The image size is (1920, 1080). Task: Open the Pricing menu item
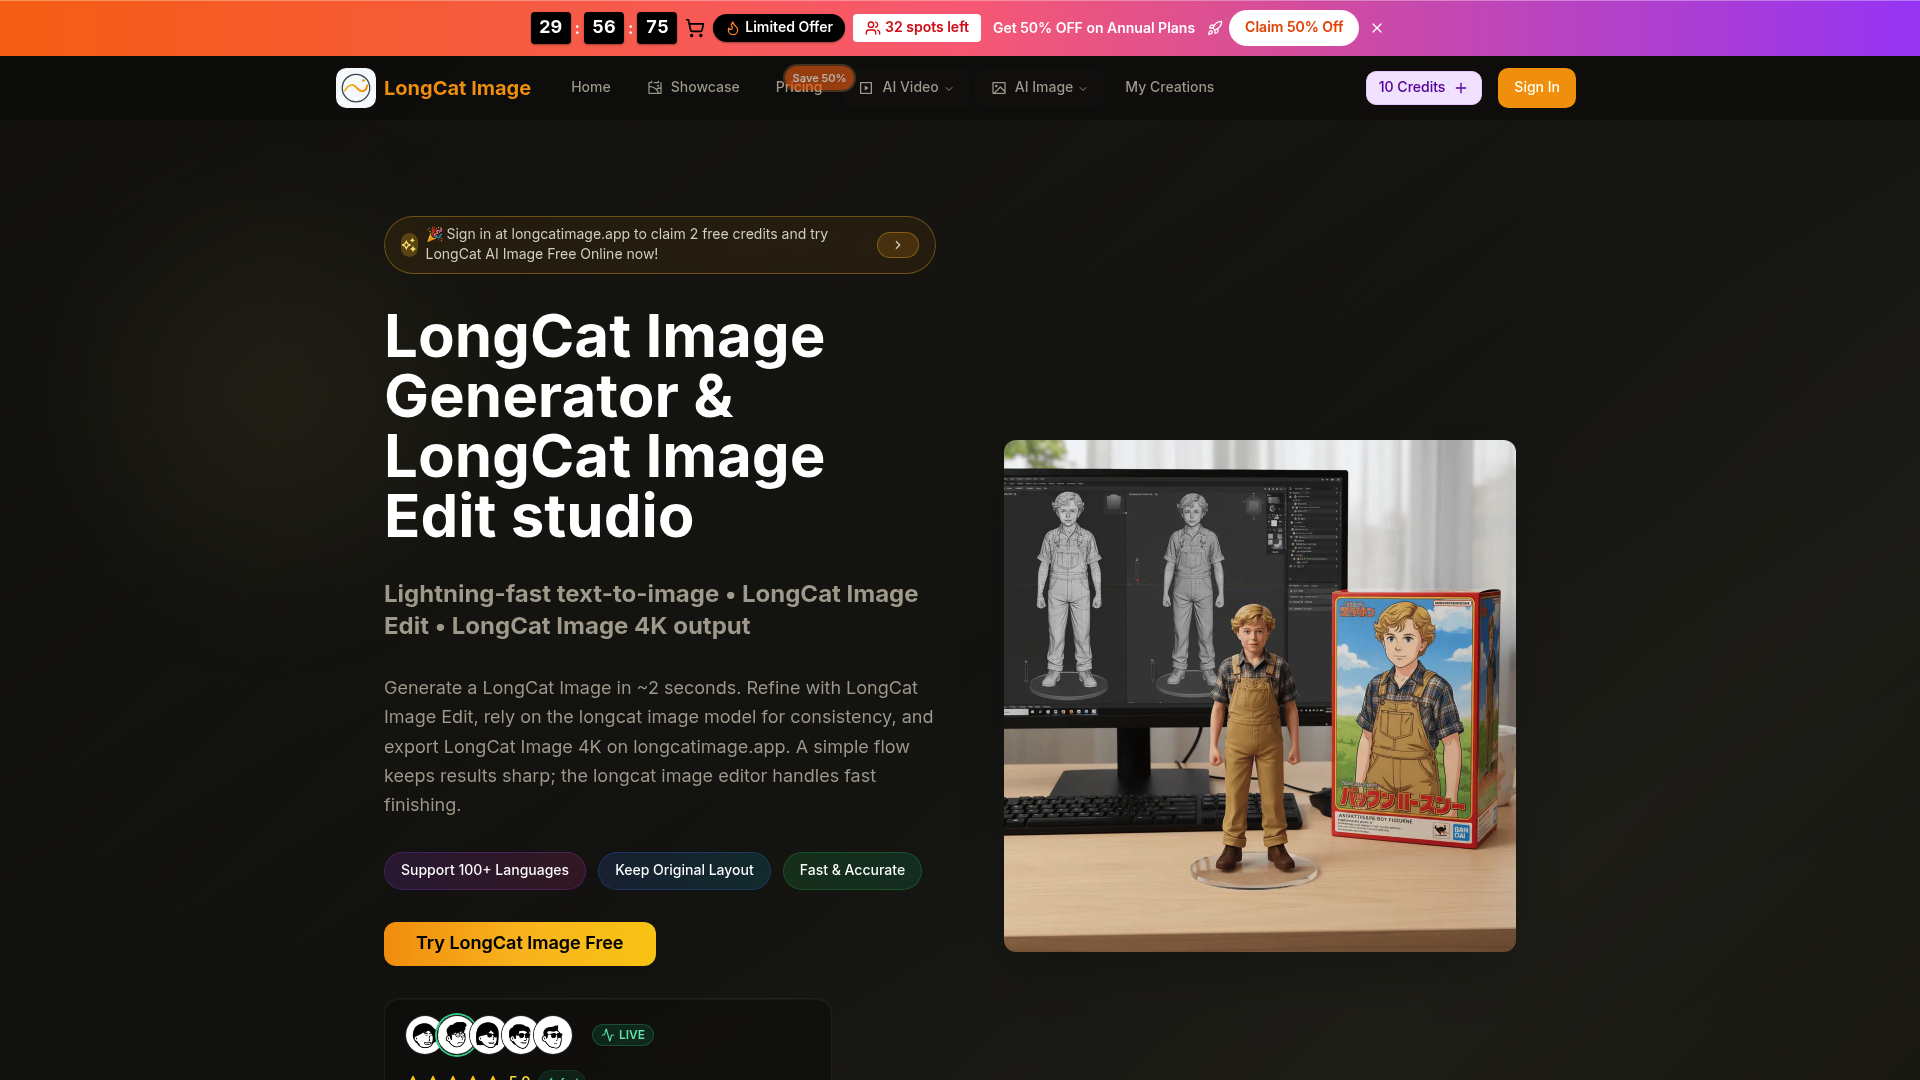tap(798, 88)
